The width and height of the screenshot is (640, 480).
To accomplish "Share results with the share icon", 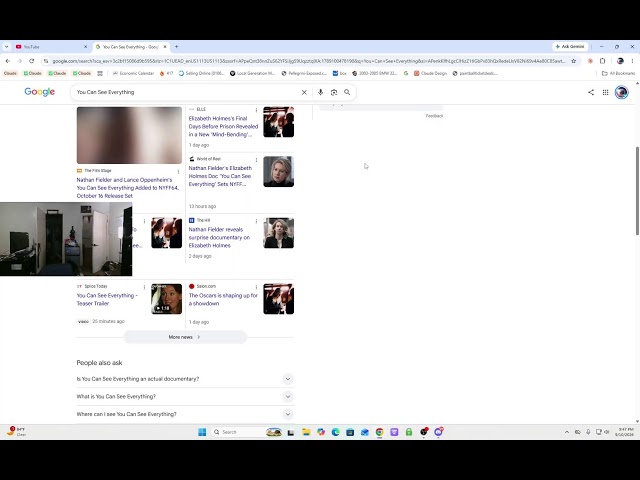I will [591, 92].
